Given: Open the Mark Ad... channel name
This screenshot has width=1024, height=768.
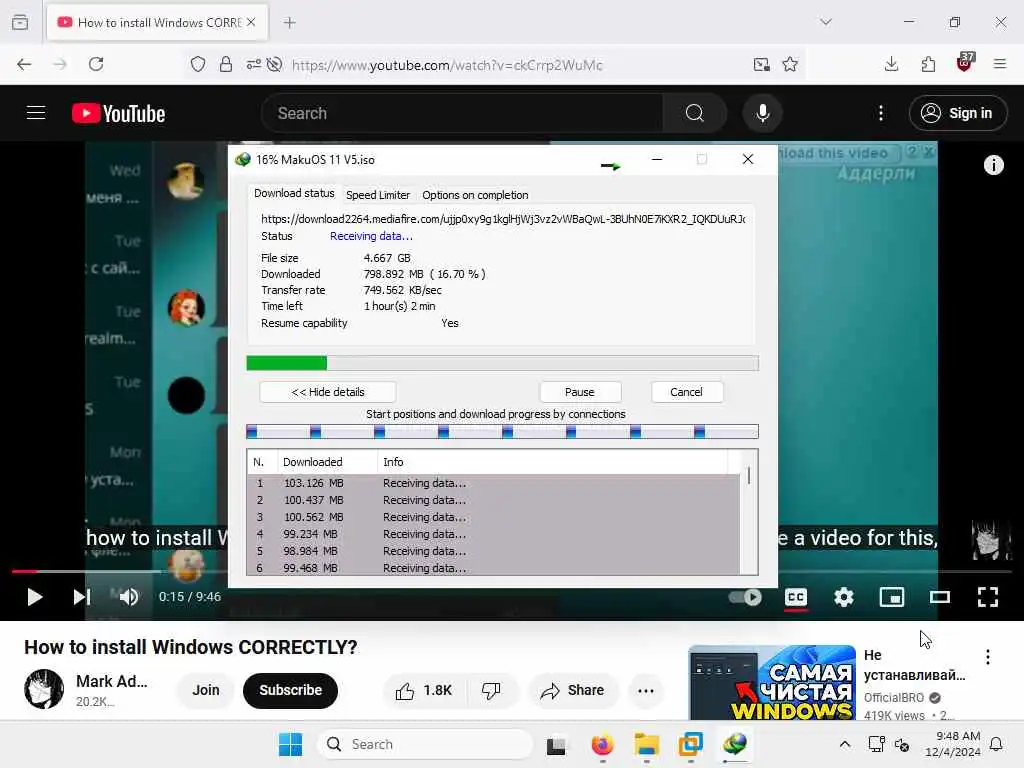Looking at the screenshot, I should click(x=112, y=681).
